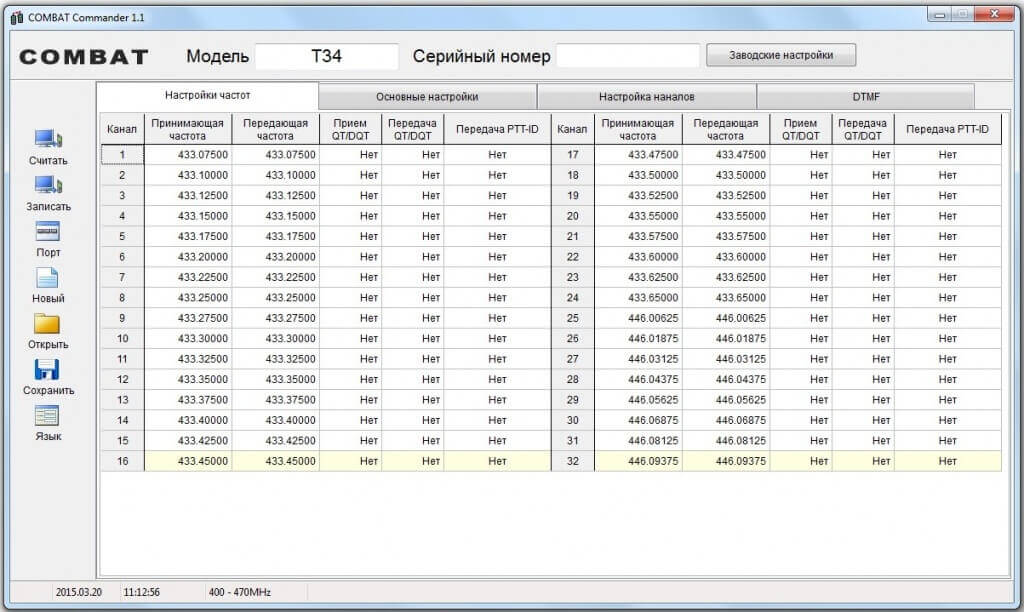This screenshot has height=612, width=1024.
Task: Open the Основные настройки tab
Action: (427, 97)
